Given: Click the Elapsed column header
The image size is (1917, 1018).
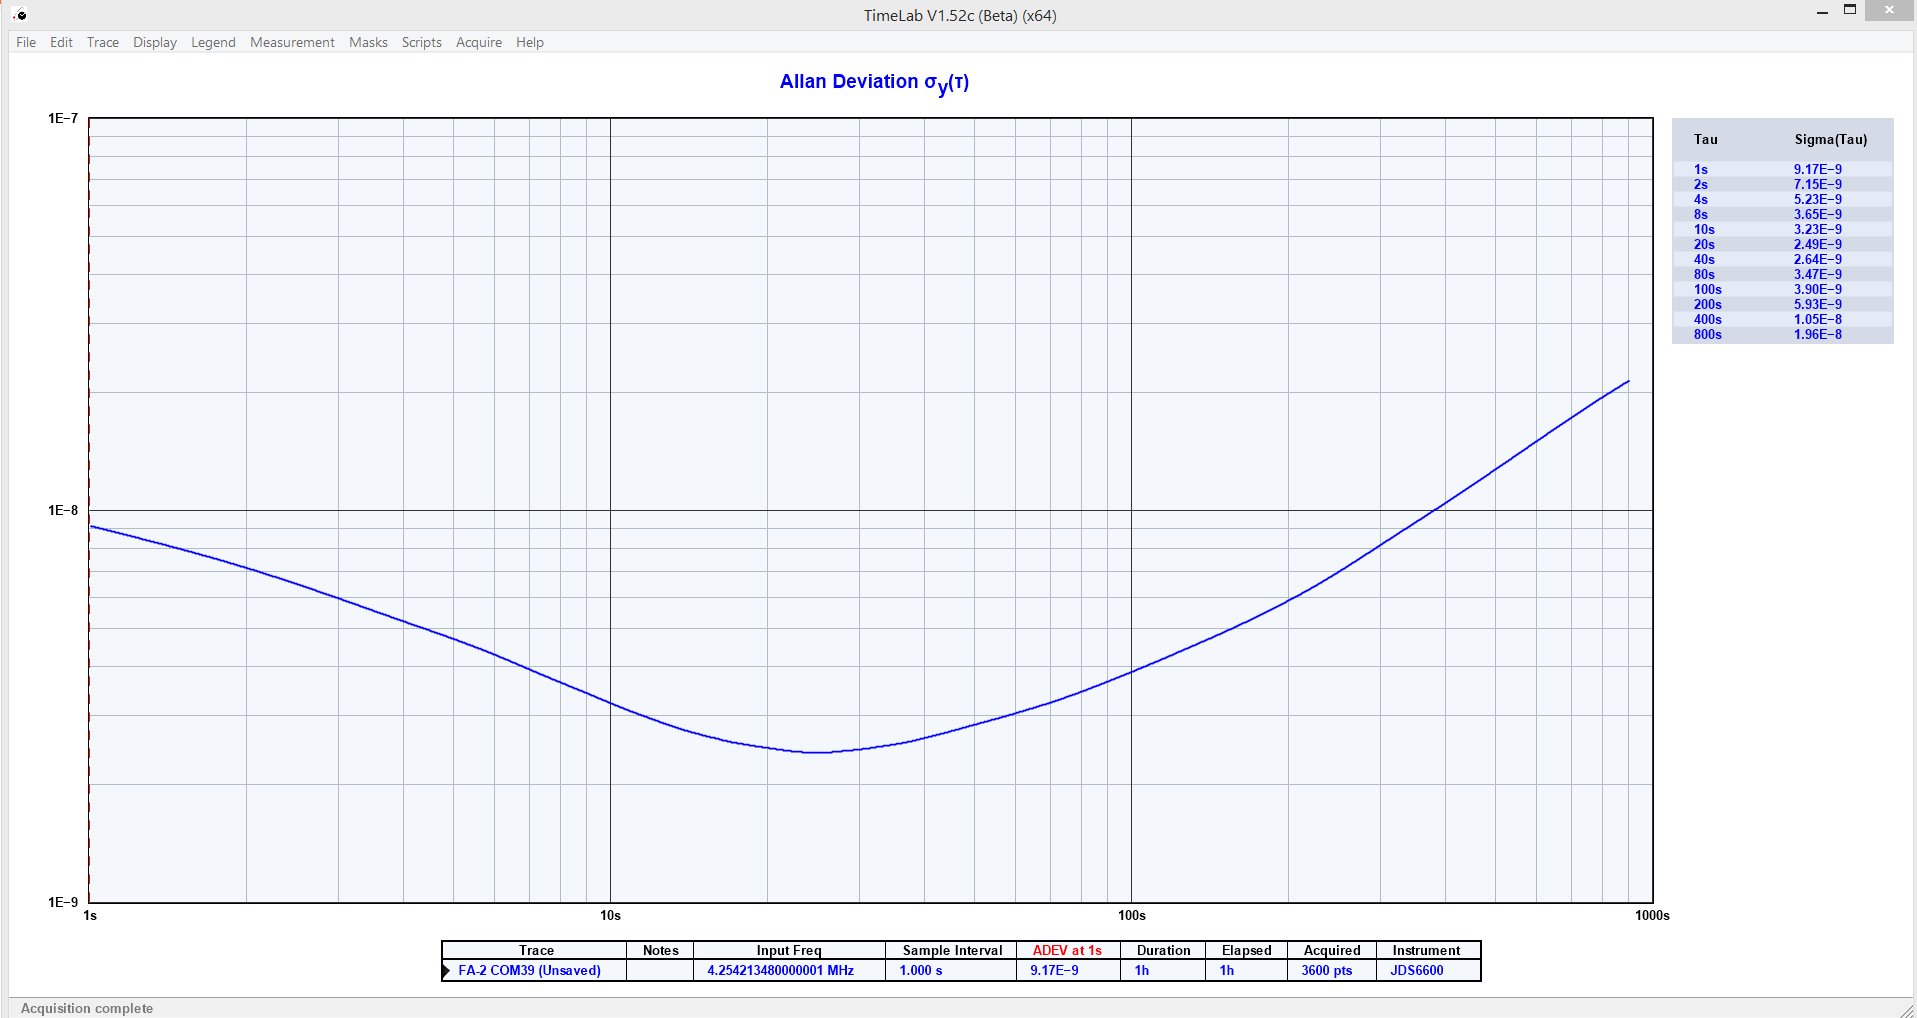Looking at the screenshot, I should (1246, 950).
